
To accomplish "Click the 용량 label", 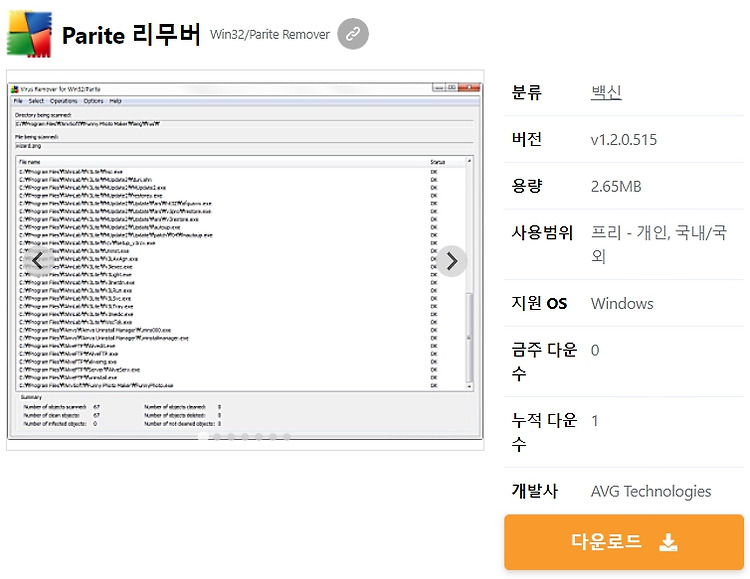I will pos(527,186).
